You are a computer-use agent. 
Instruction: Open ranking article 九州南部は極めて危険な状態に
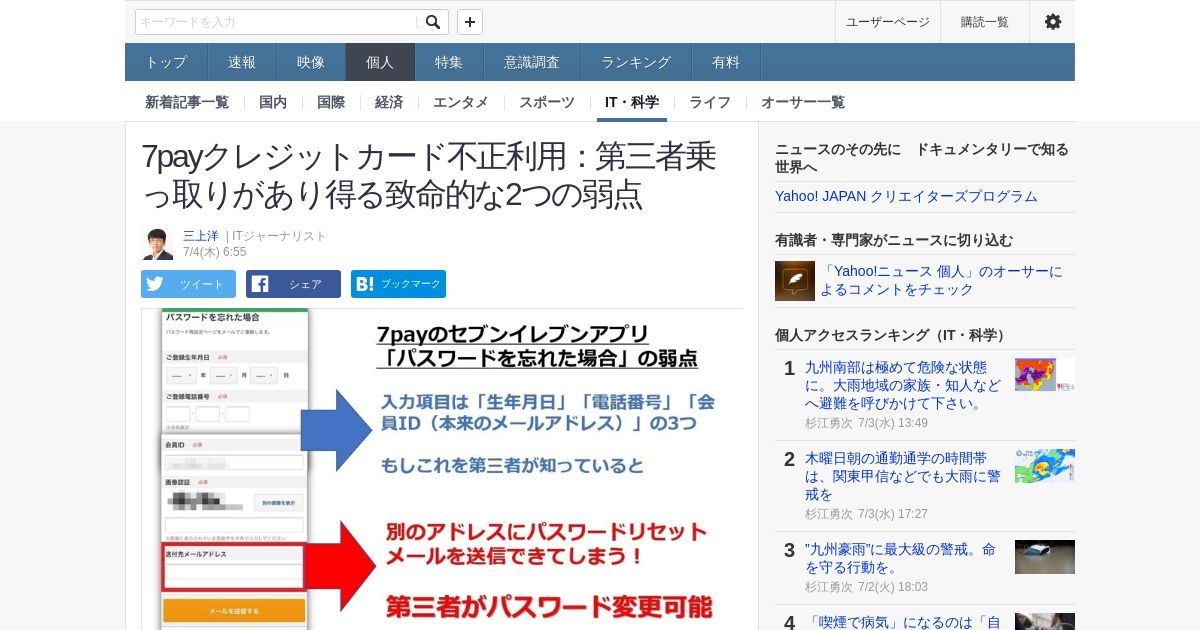pos(903,385)
